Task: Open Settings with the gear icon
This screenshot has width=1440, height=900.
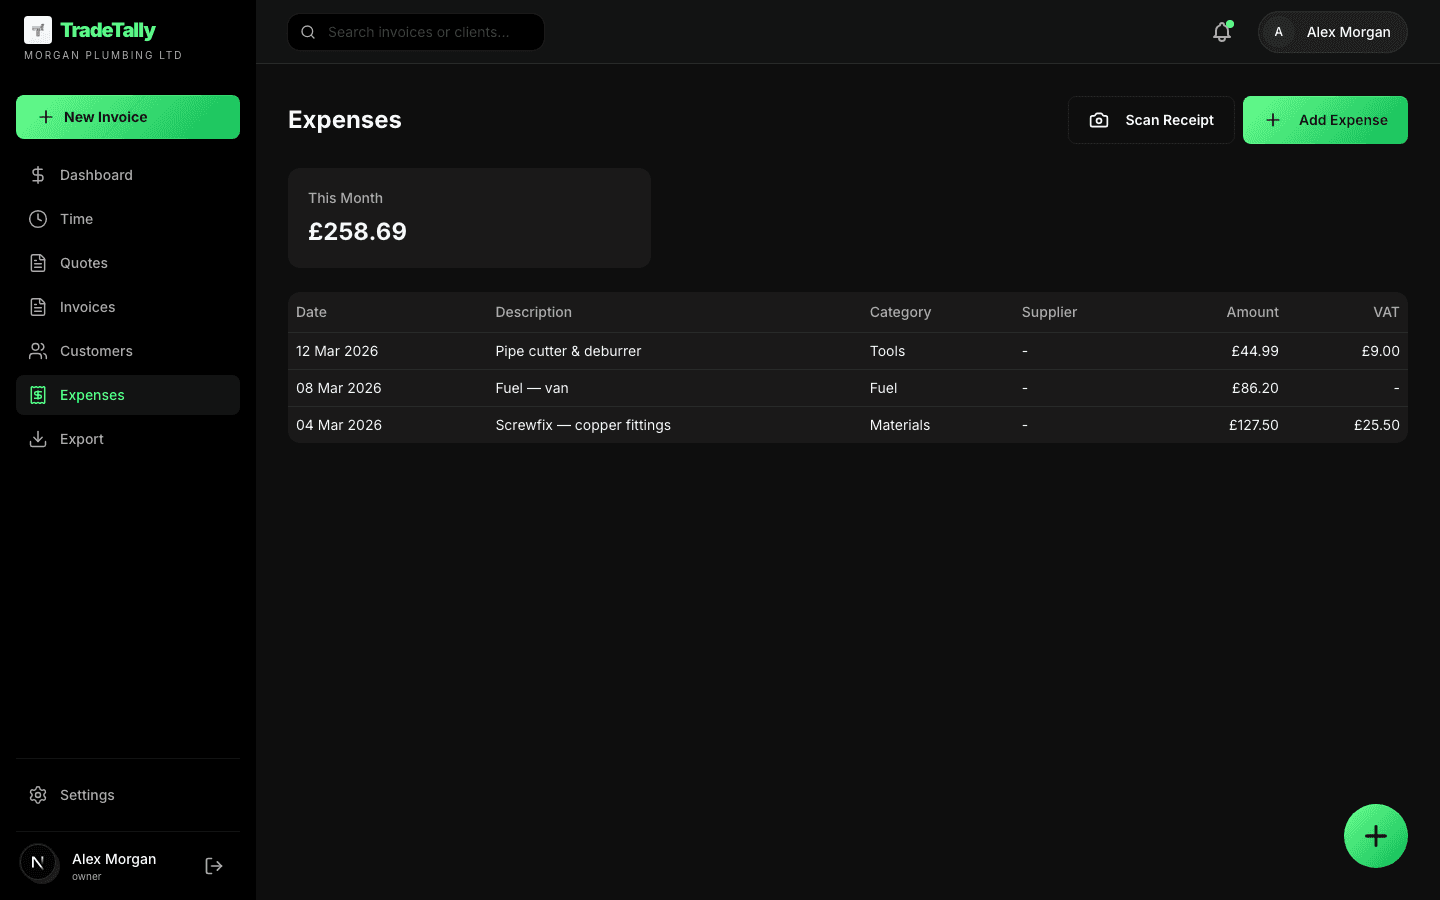Action: click(x=38, y=795)
